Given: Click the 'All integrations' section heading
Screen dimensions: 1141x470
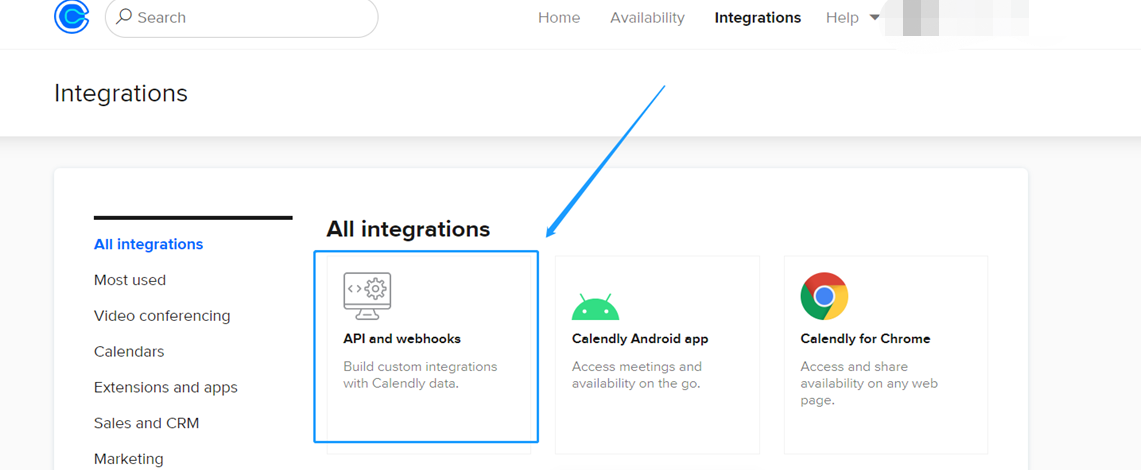Looking at the screenshot, I should pyautogui.click(x=408, y=229).
